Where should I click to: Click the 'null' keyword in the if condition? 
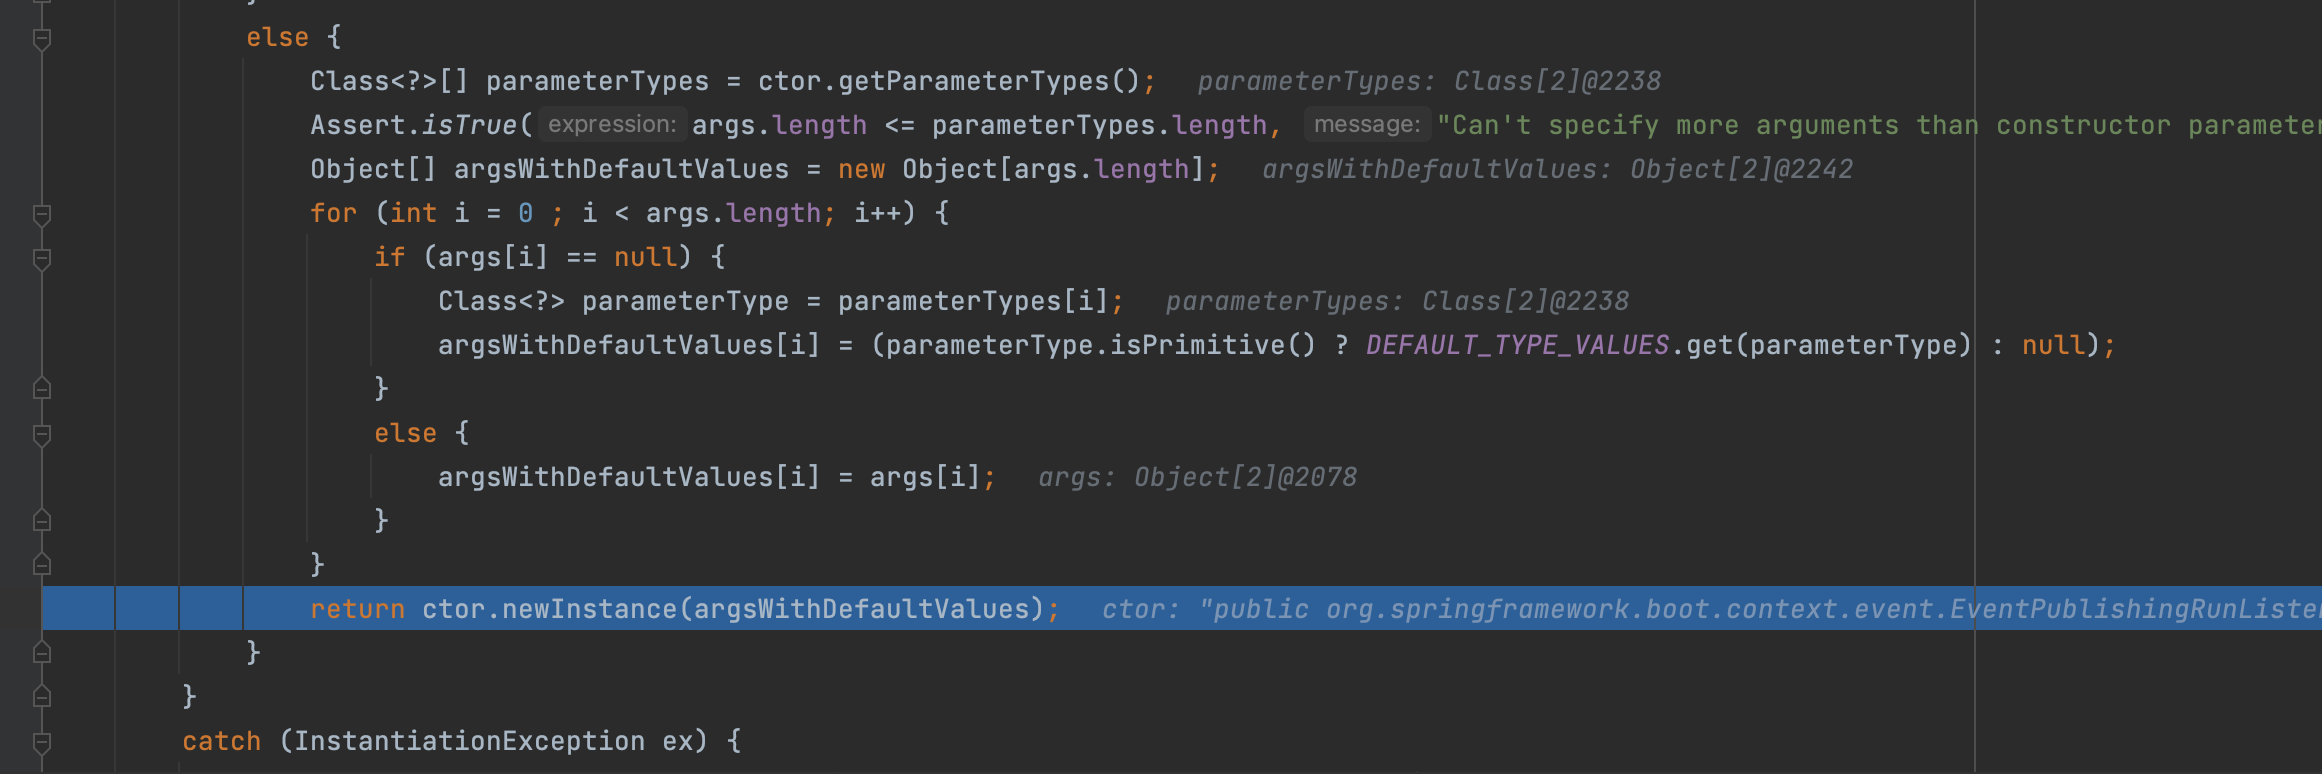pos(645,257)
